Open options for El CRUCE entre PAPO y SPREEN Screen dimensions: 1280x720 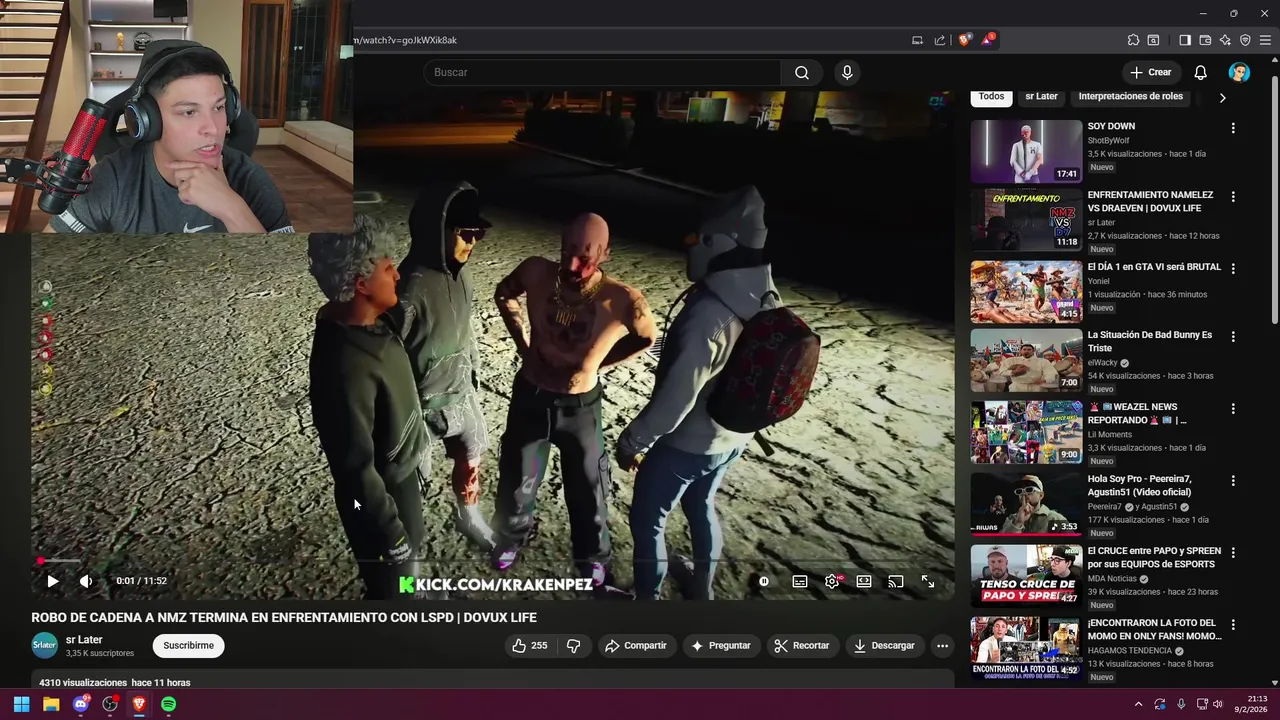(x=1233, y=553)
